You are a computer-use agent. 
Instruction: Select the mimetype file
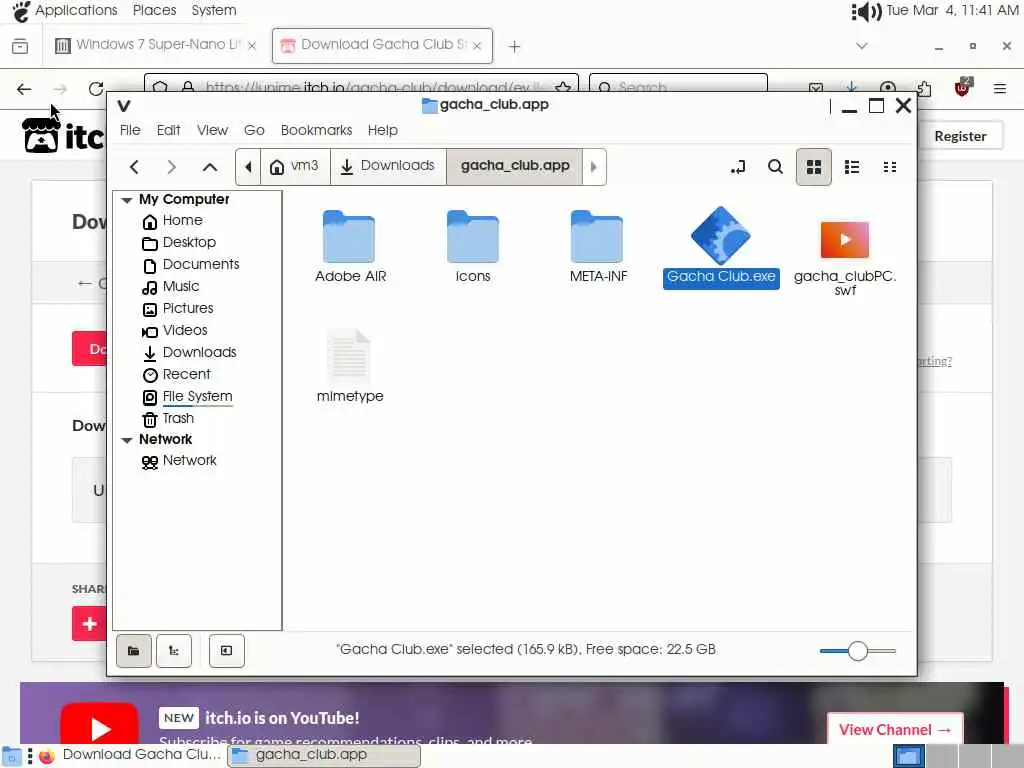pos(349,366)
